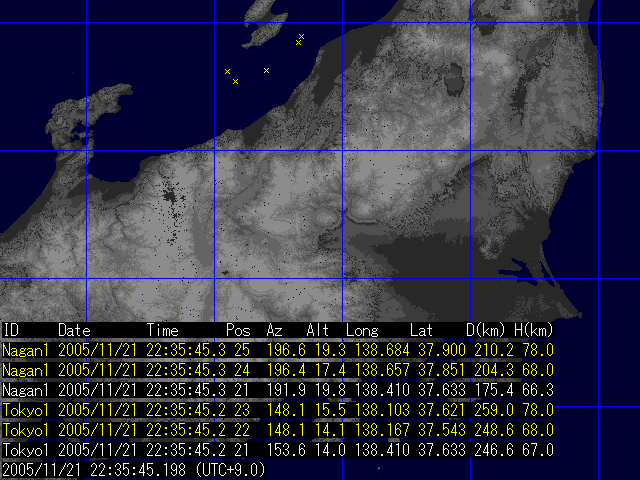Screen dimensions: 640x480
Task: Select the Nagan1 row with Pos 24
Action: pyautogui.click(x=278, y=370)
